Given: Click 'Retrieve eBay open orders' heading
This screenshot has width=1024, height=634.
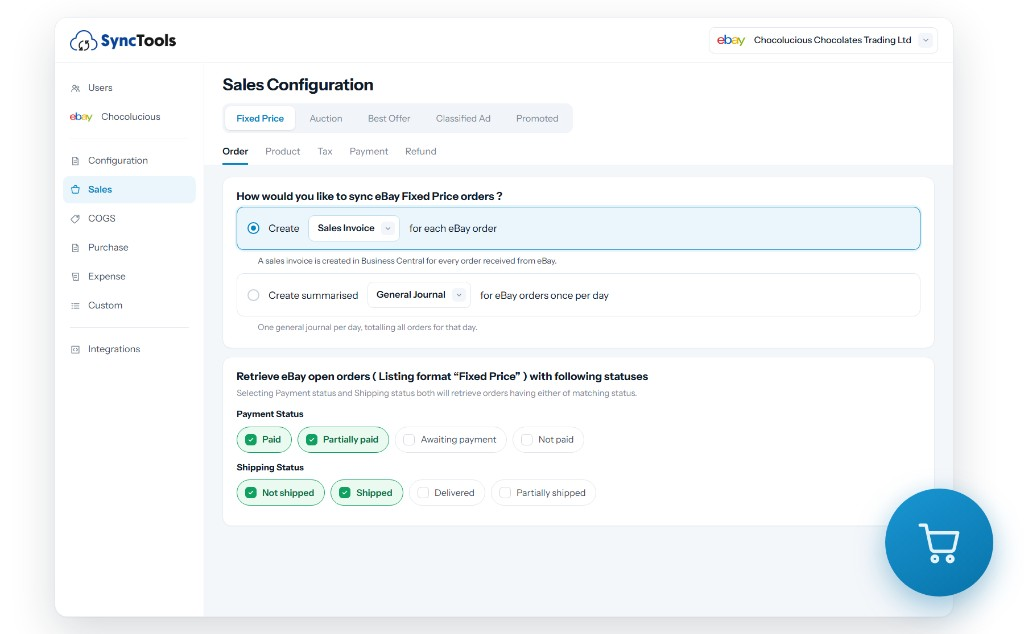Looking at the screenshot, I should pos(442,377).
